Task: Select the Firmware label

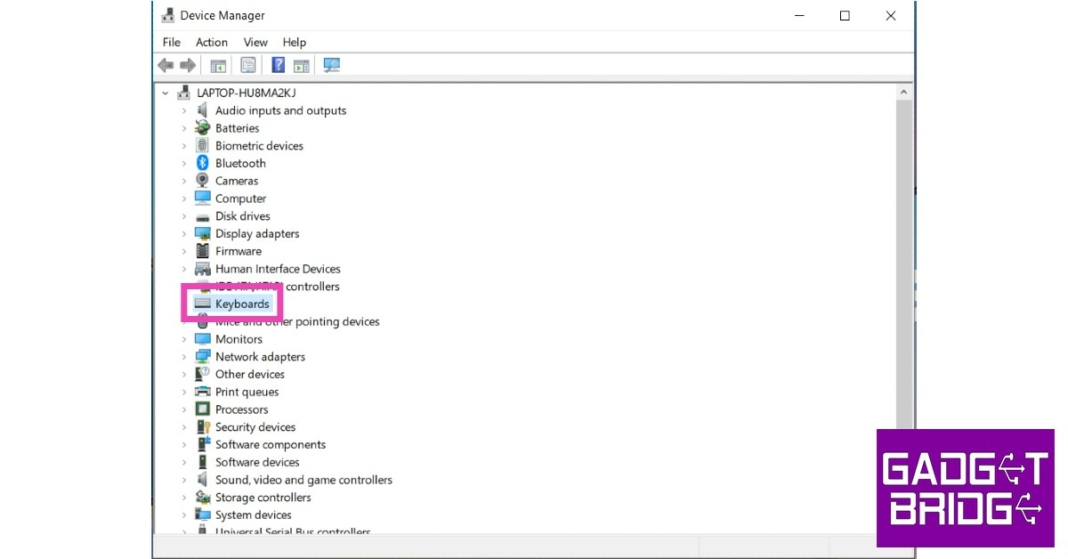Action: [x=238, y=251]
